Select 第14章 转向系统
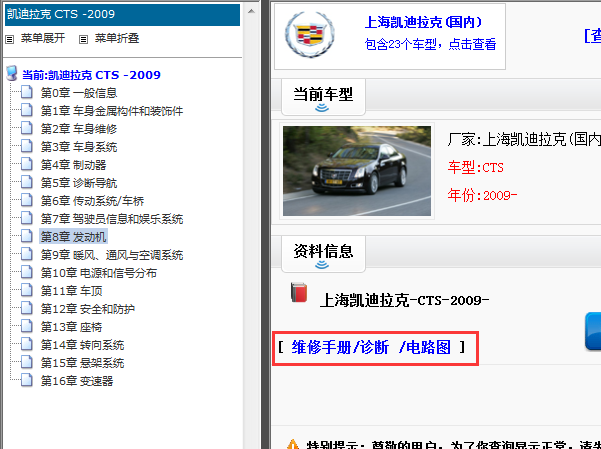This screenshot has height=449, width=601. point(82,345)
